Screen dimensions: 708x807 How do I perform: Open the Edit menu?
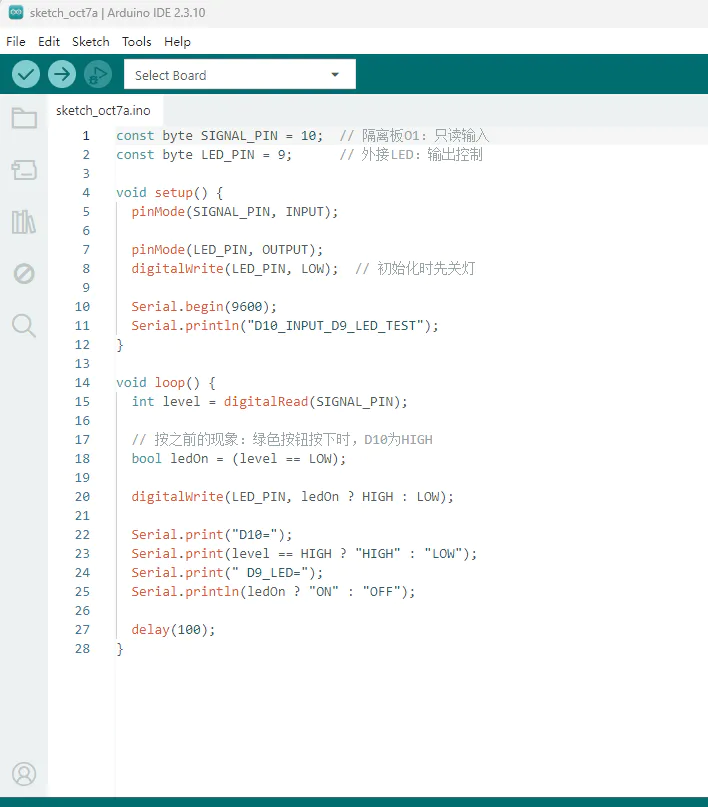[x=49, y=42]
